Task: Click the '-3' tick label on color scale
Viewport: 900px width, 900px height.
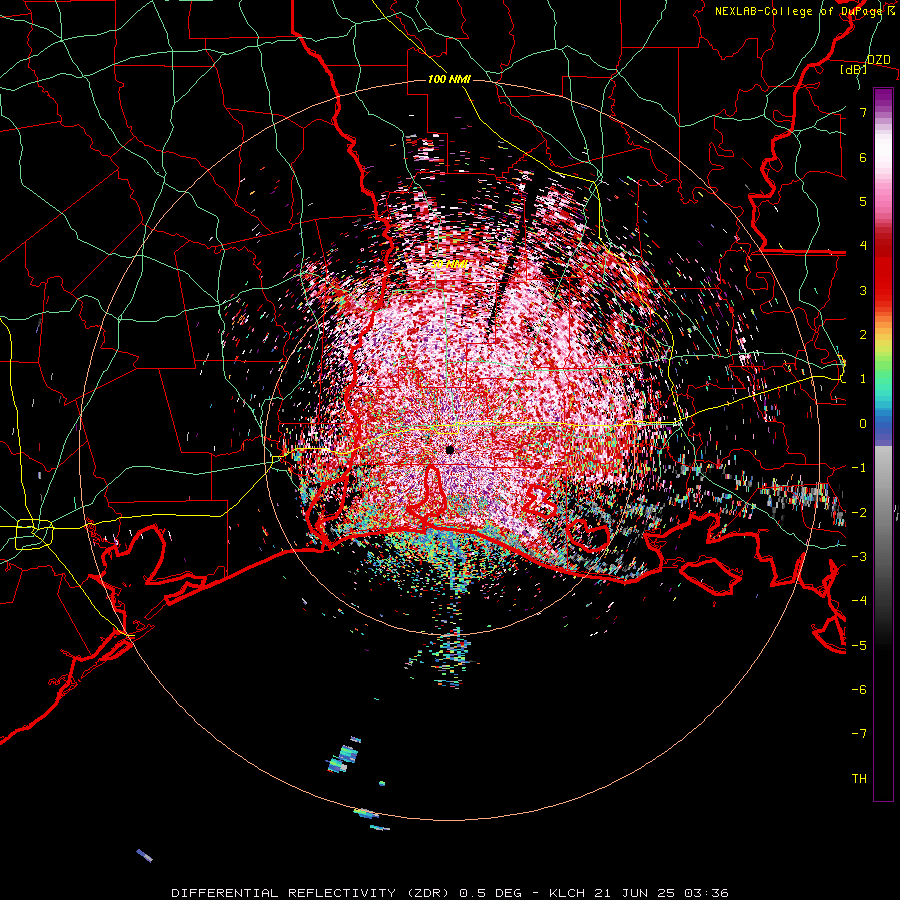Action: pyautogui.click(x=859, y=556)
